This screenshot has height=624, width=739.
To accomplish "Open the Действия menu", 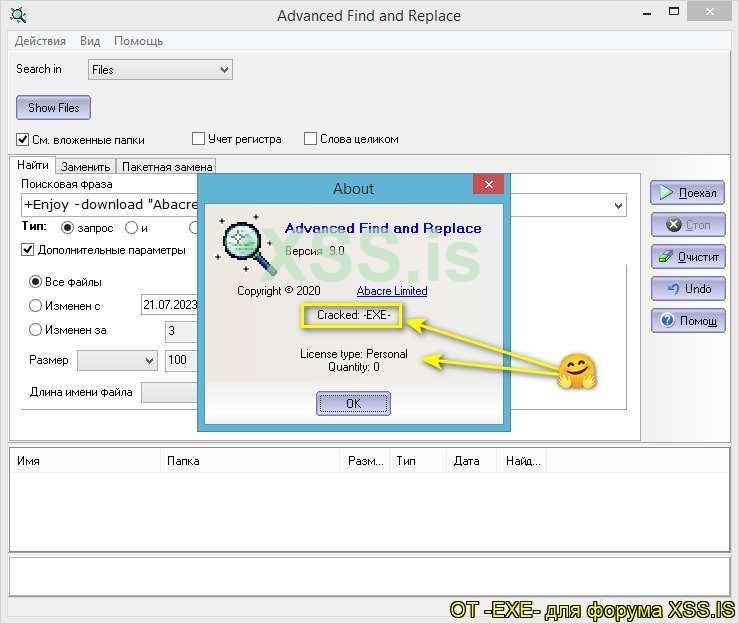I will [x=40, y=41].
